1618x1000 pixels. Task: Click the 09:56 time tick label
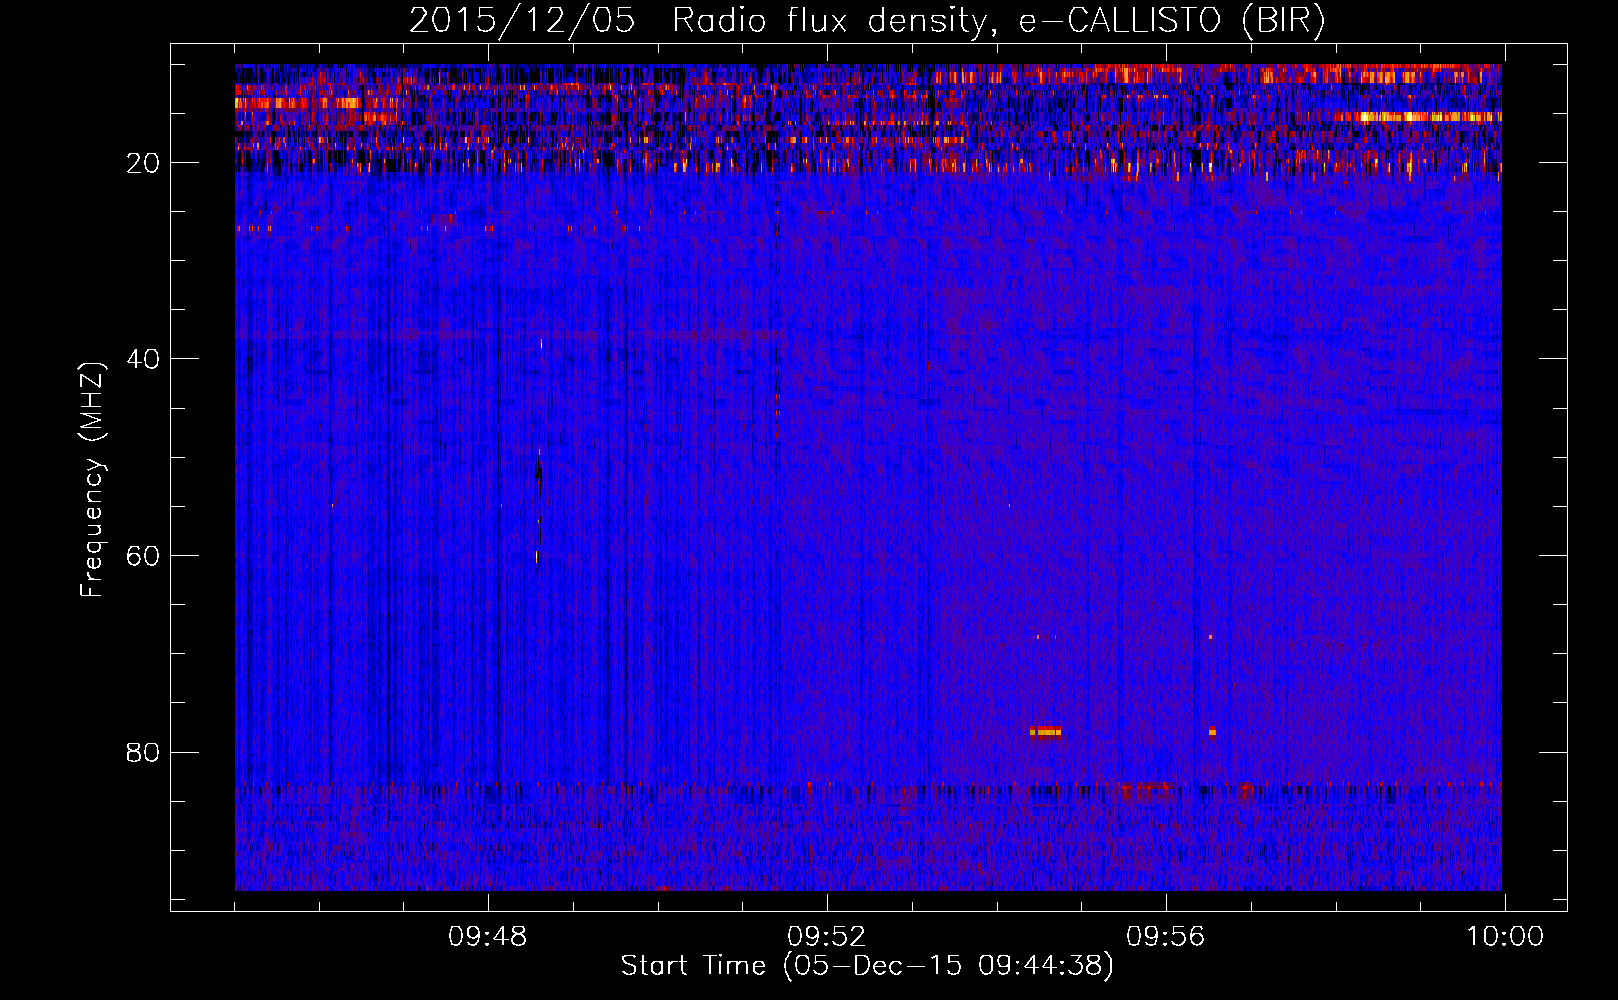click(1165, 937)
